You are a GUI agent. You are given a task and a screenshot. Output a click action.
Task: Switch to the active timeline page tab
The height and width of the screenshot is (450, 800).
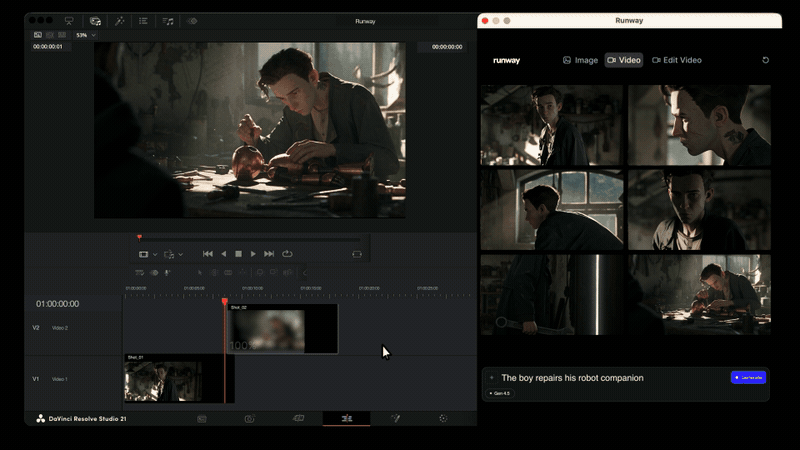(x=346, y=418)
